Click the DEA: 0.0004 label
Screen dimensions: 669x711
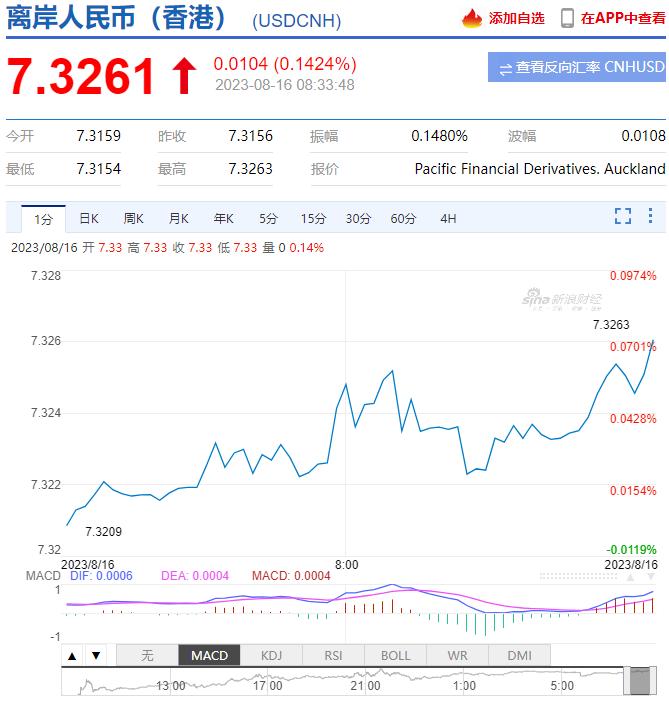click(x=195, y=576)
